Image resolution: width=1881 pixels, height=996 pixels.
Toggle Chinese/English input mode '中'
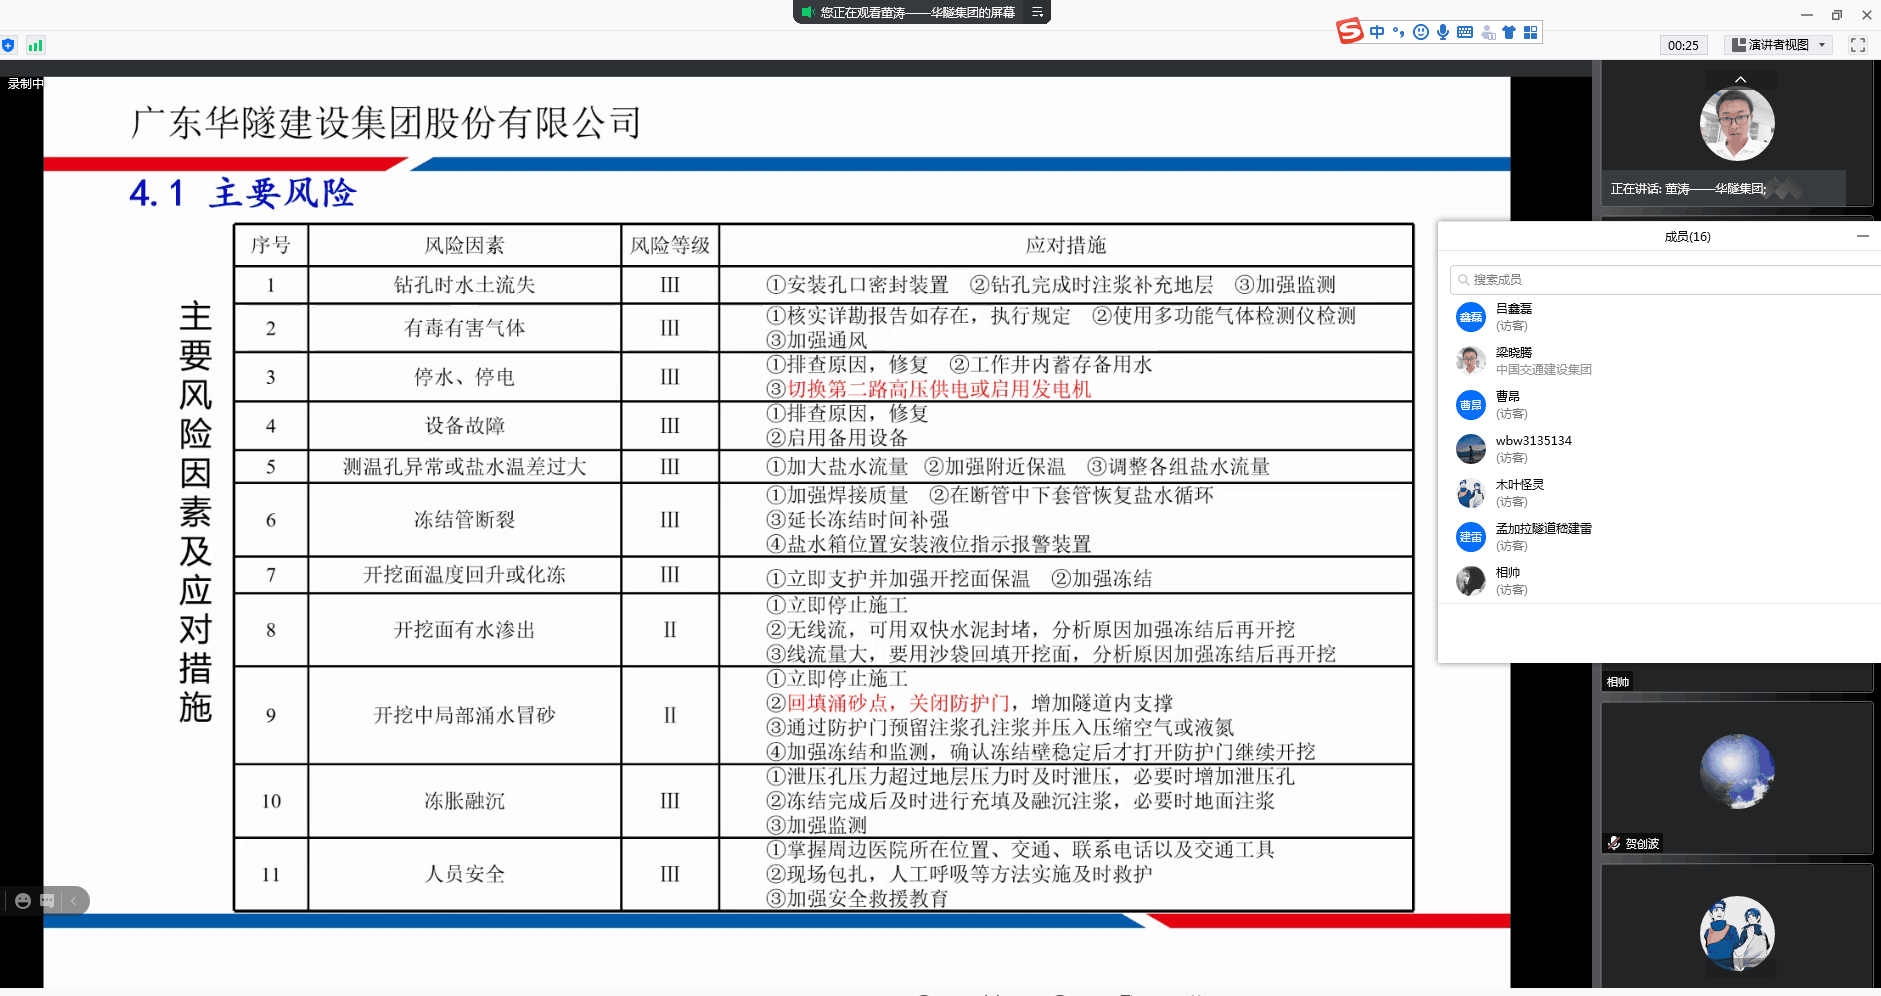1377,32
